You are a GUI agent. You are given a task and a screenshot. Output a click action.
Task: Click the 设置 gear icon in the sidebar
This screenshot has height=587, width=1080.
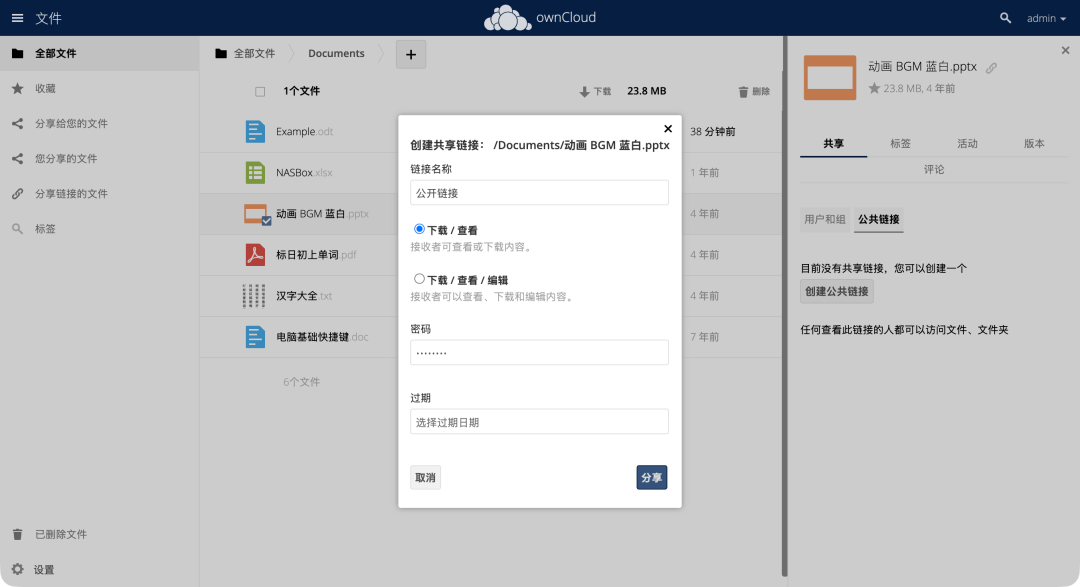[x=17, y=569]
